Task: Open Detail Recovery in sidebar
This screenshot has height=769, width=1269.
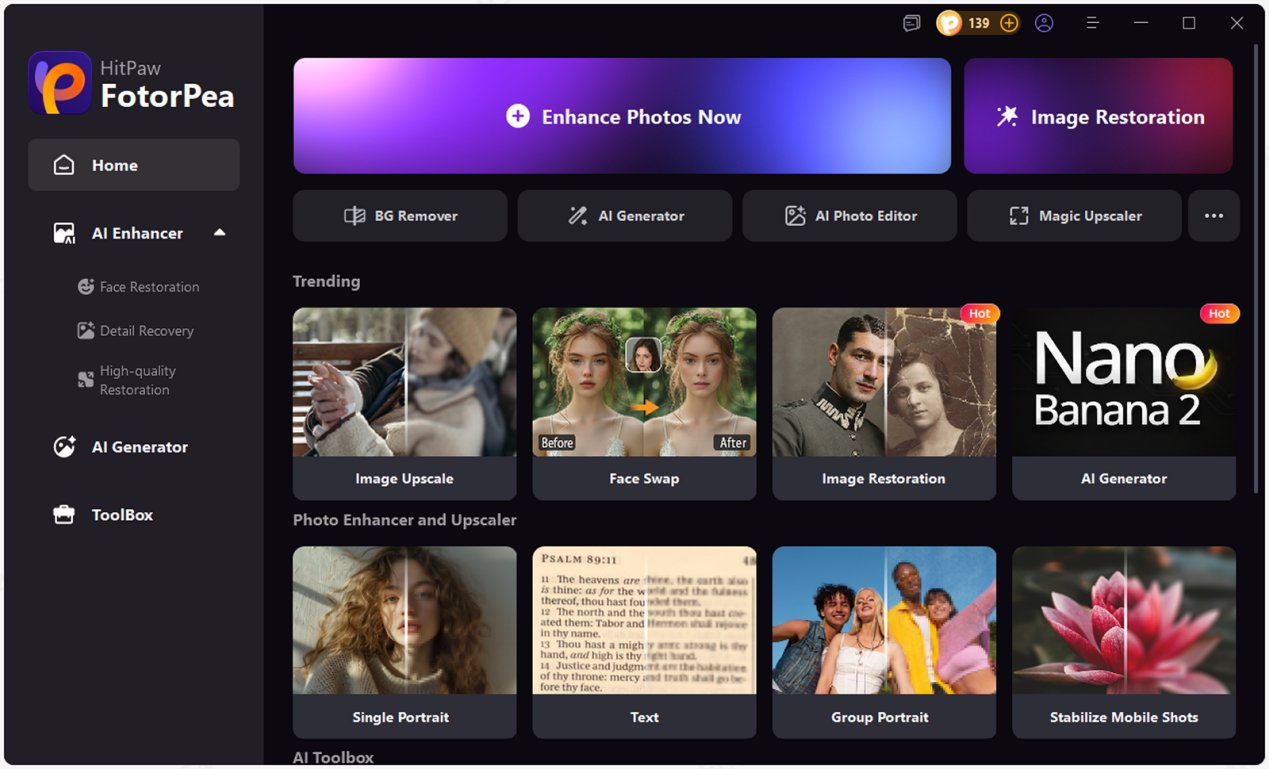Action: [136, 331]
